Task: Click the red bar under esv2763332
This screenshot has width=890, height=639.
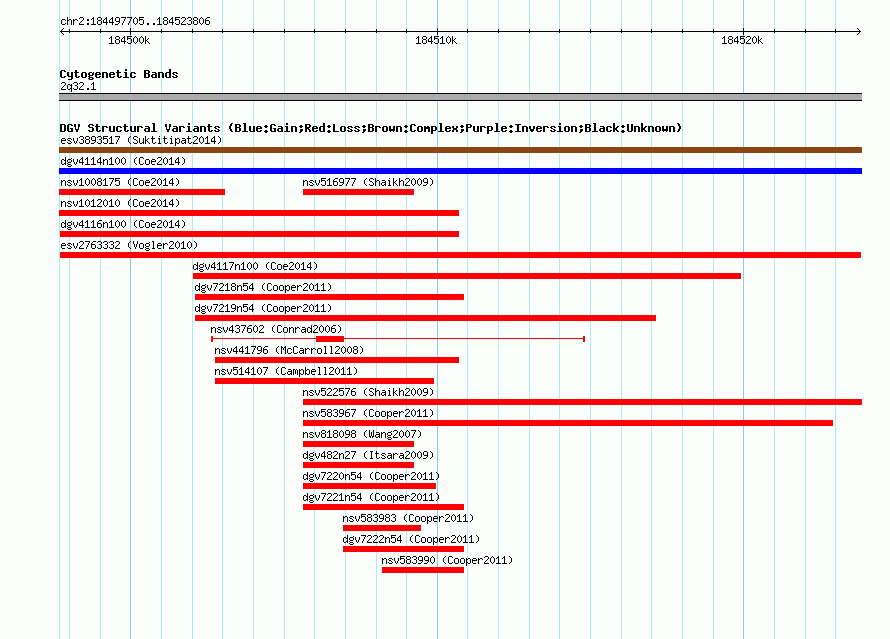Action: click(x=460, y=255)
